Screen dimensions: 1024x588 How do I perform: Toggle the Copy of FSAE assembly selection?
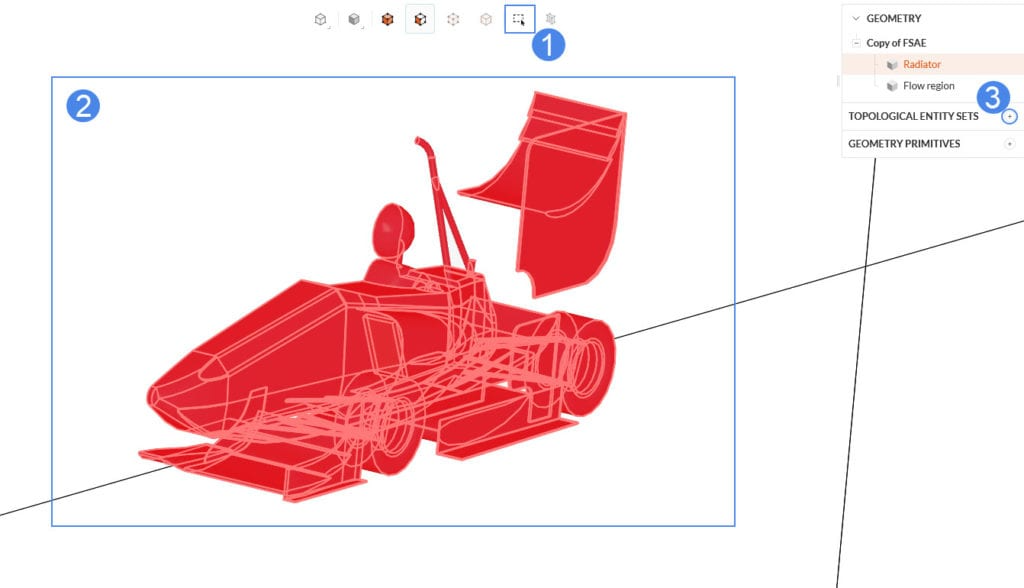click(x=898, y=42)
